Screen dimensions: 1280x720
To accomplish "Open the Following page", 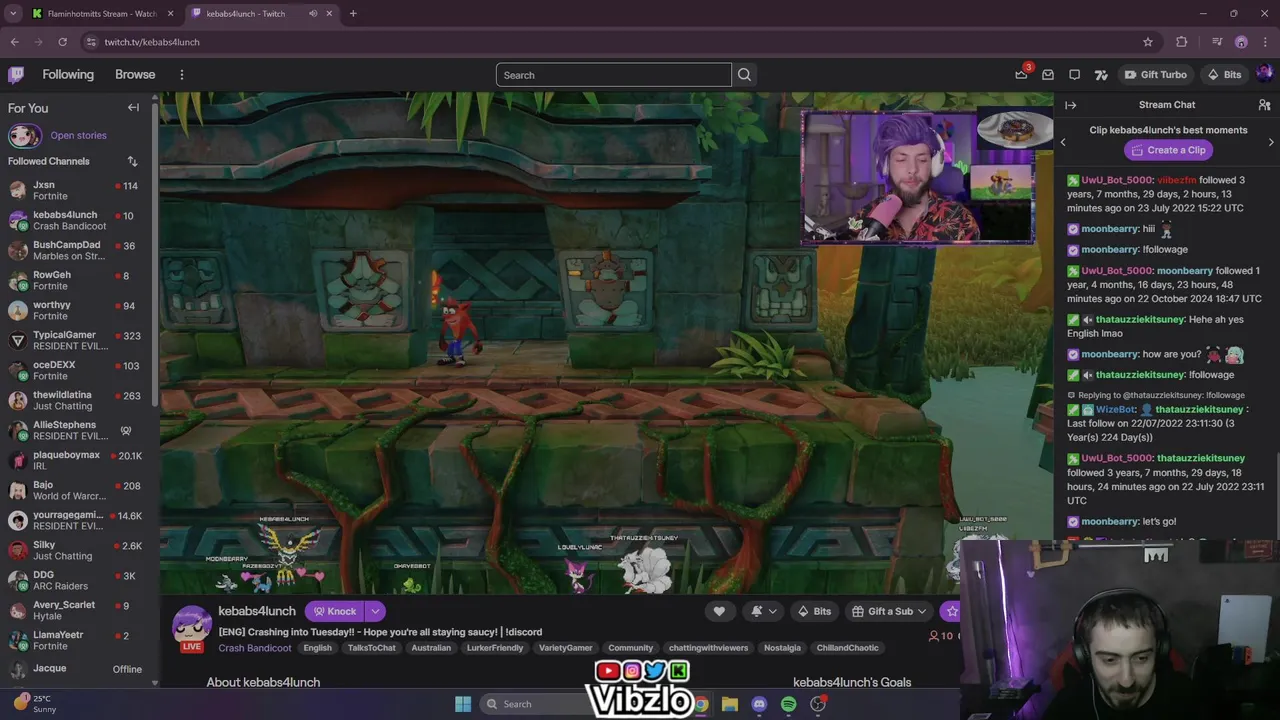I will tap(68, 75).
